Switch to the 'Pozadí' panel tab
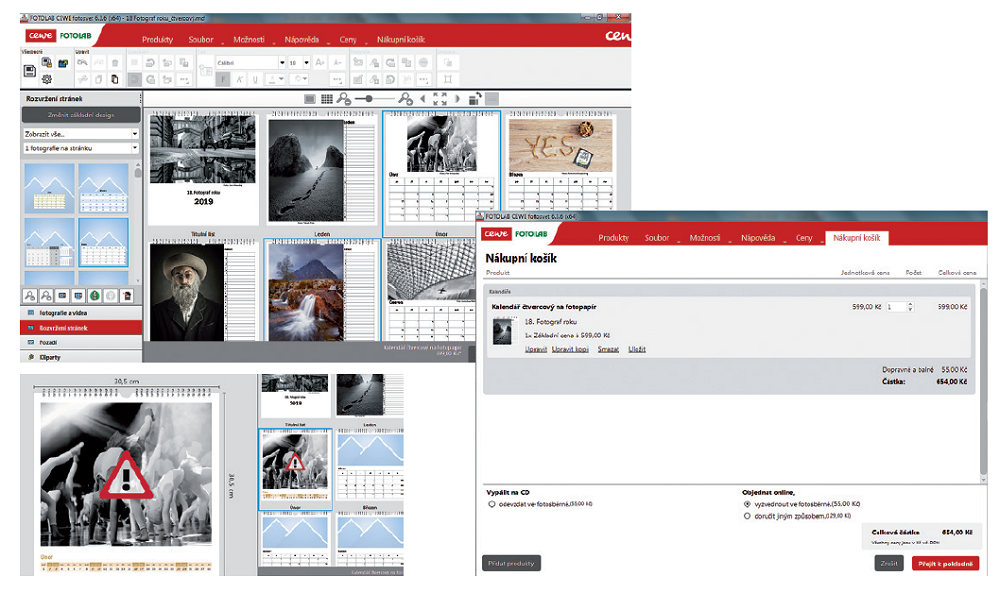The height and width of the screenshot is (593, 1000). point(81,342)
